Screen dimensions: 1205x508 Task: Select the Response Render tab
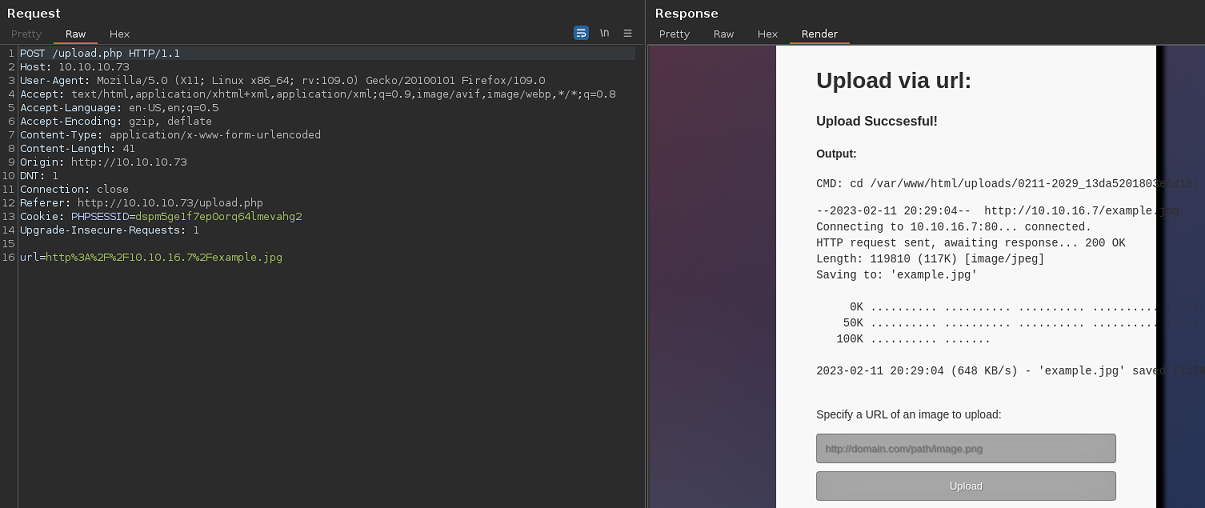[x=819, y=34]
